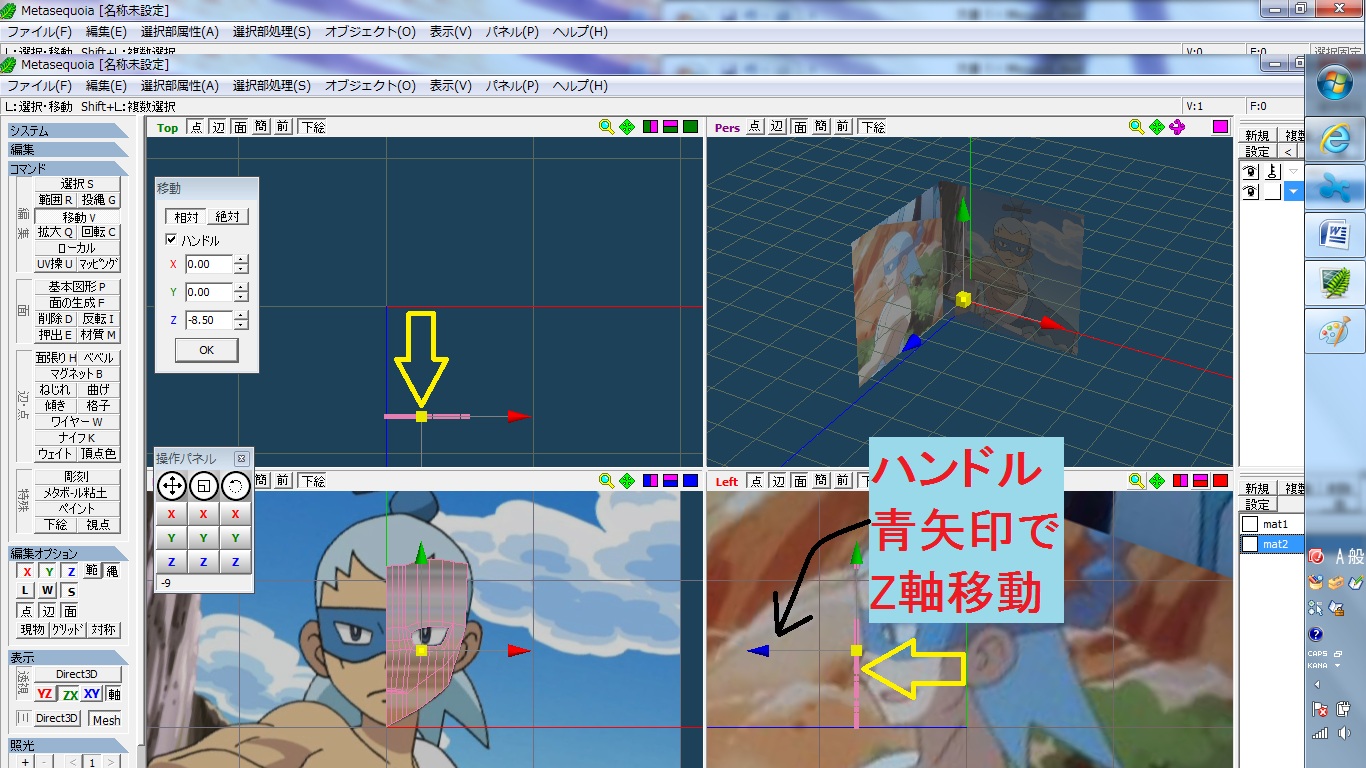Switch to Metasequoia leaf icon in taskbar

(1335, 285)
